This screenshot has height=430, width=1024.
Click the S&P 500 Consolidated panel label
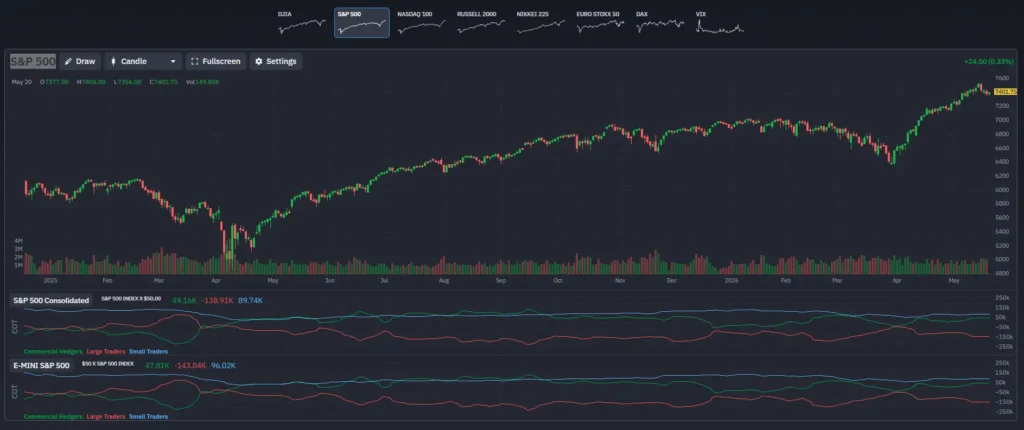click(51, 301)
